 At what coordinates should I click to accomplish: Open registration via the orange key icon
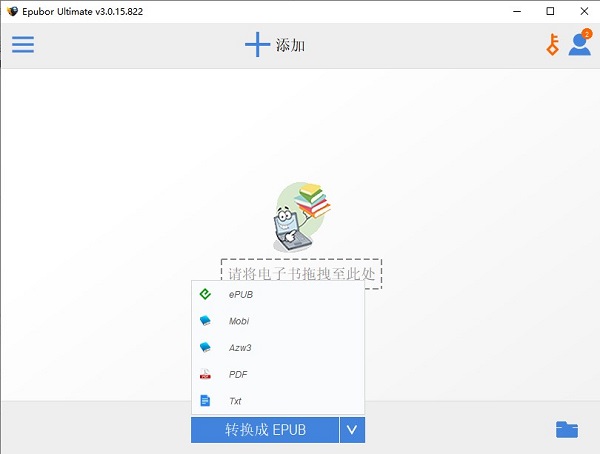[551, 45]
